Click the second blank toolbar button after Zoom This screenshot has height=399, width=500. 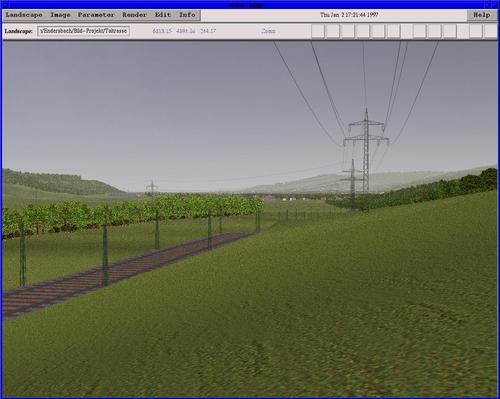tap(333, 31)
